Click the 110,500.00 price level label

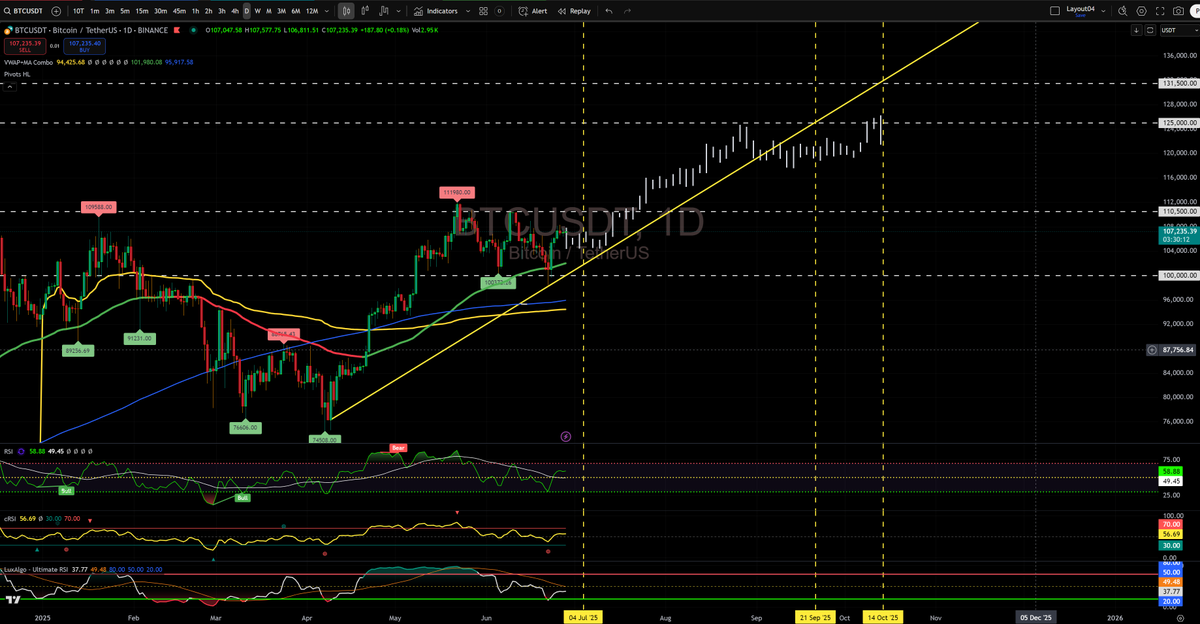pyautogui.click(x=1178, y=212)
